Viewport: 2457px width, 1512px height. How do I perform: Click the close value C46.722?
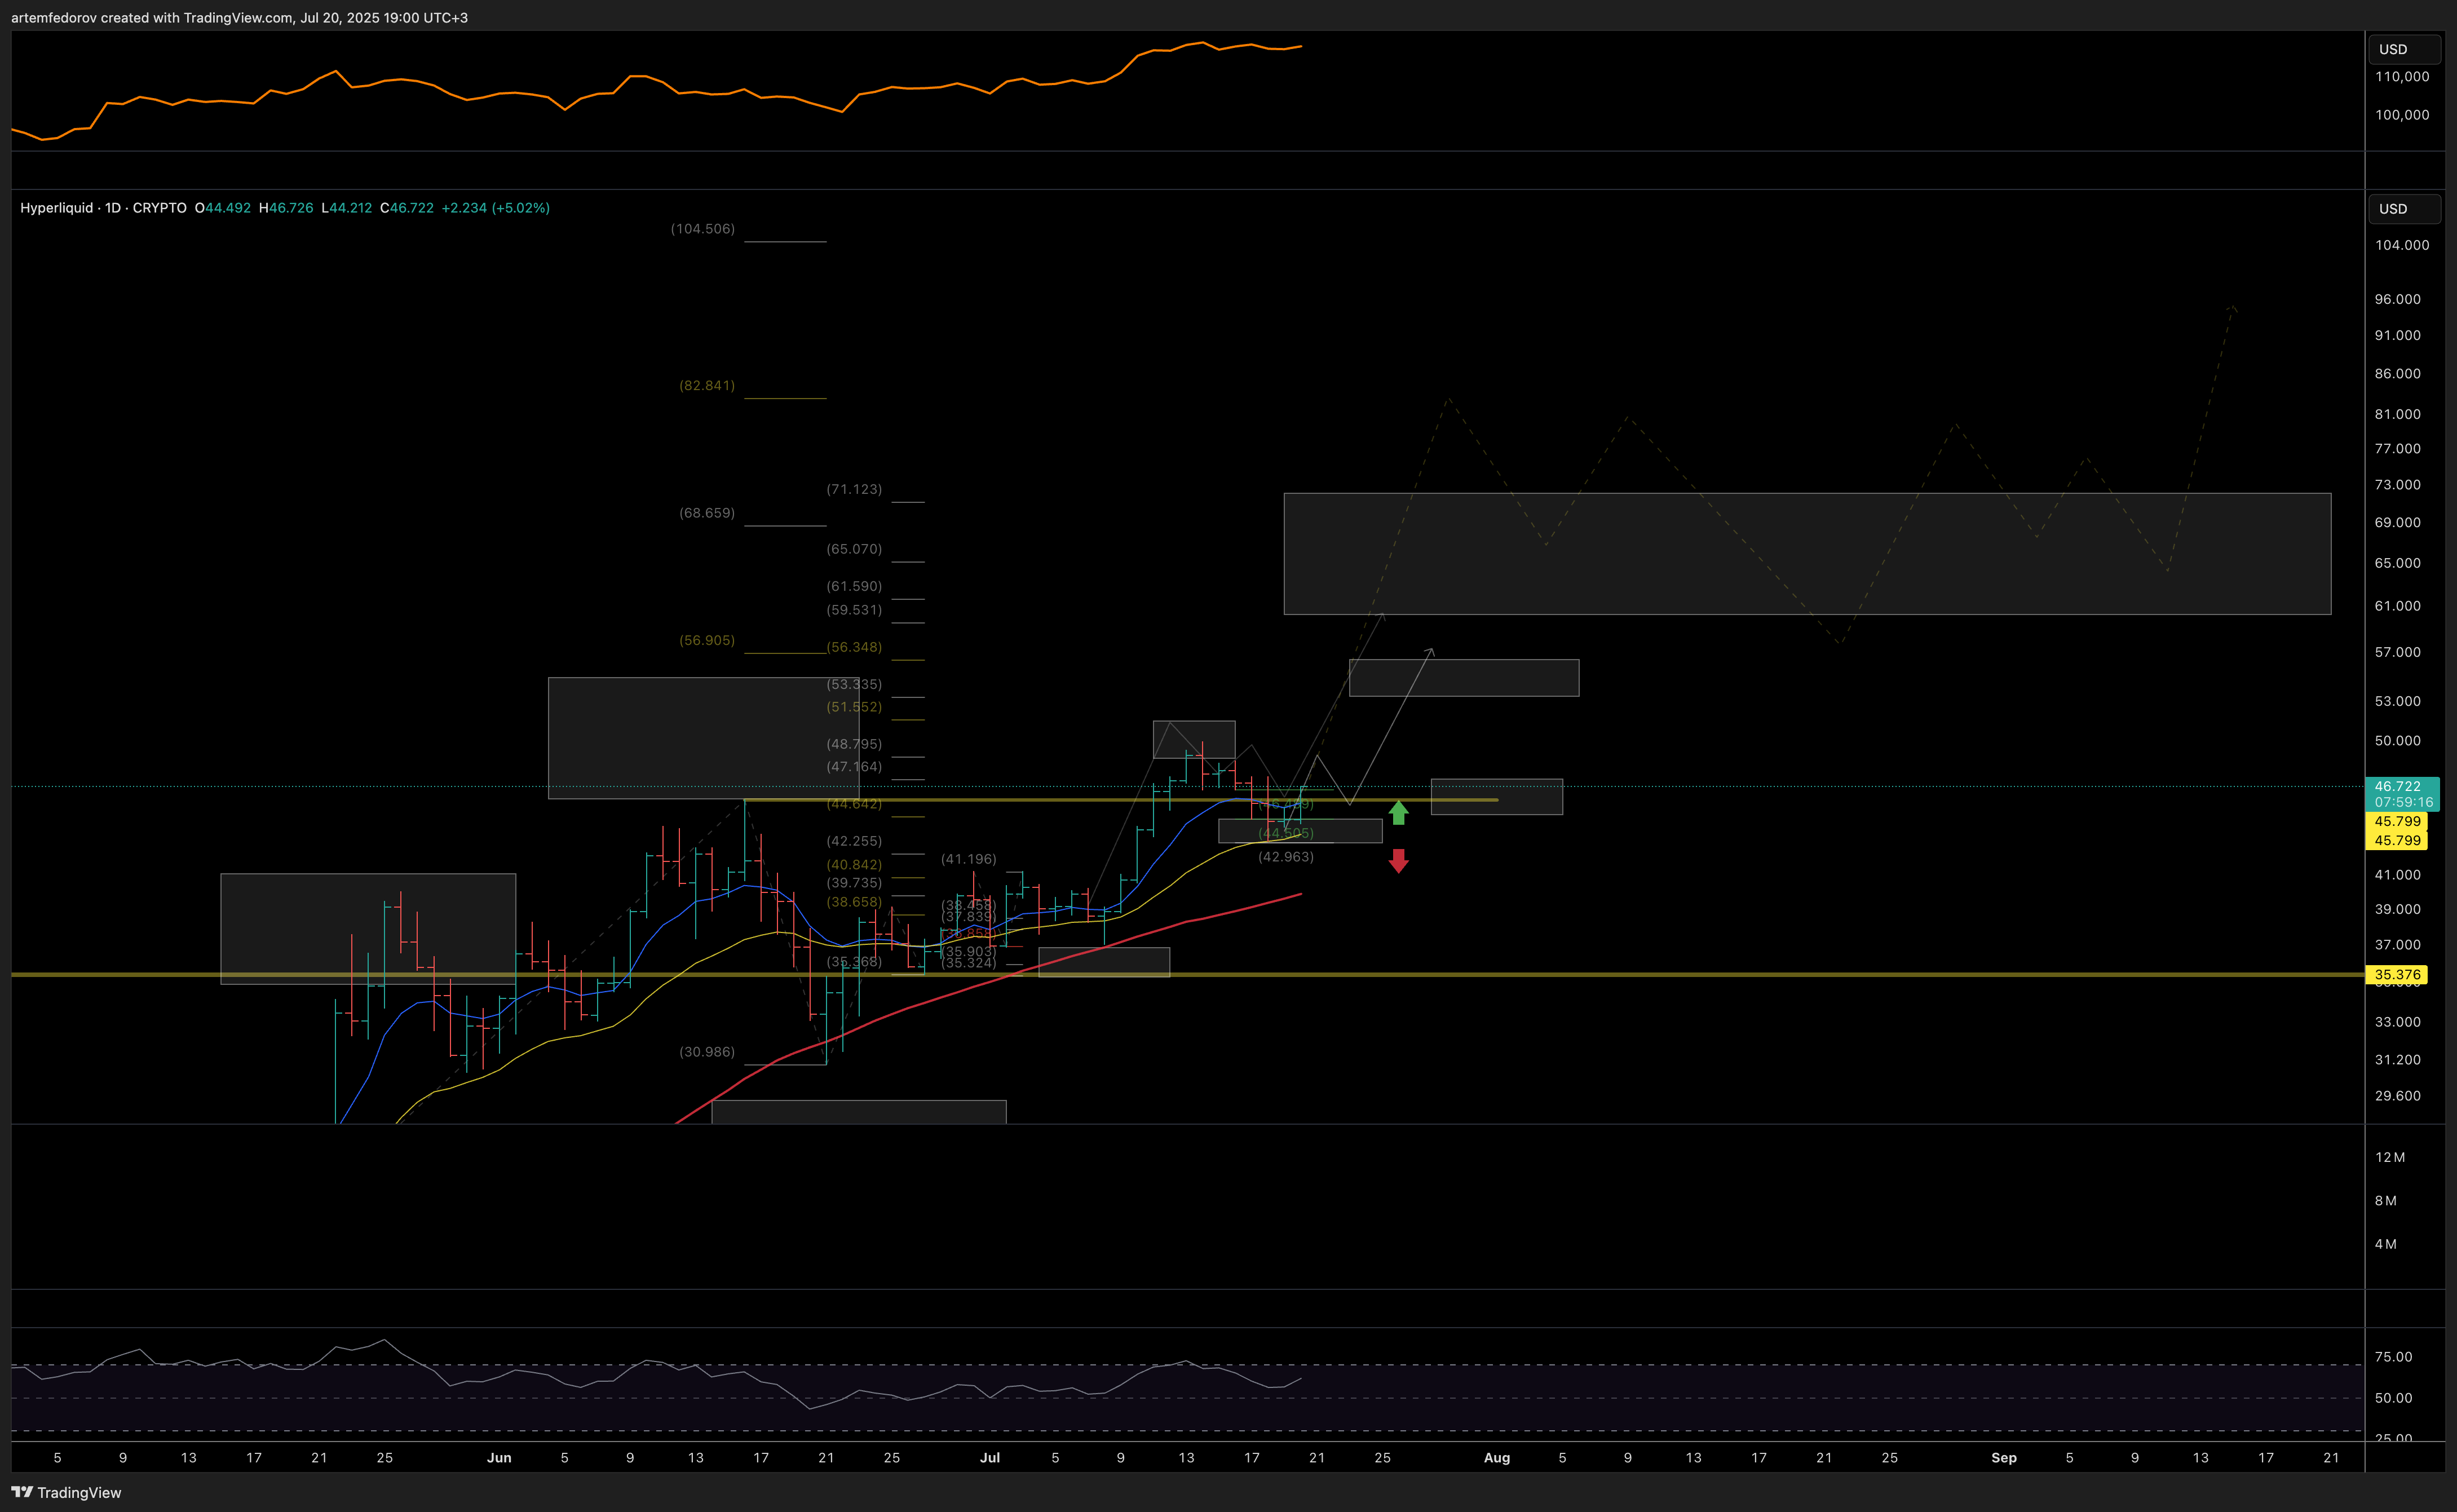coord(407,208)
